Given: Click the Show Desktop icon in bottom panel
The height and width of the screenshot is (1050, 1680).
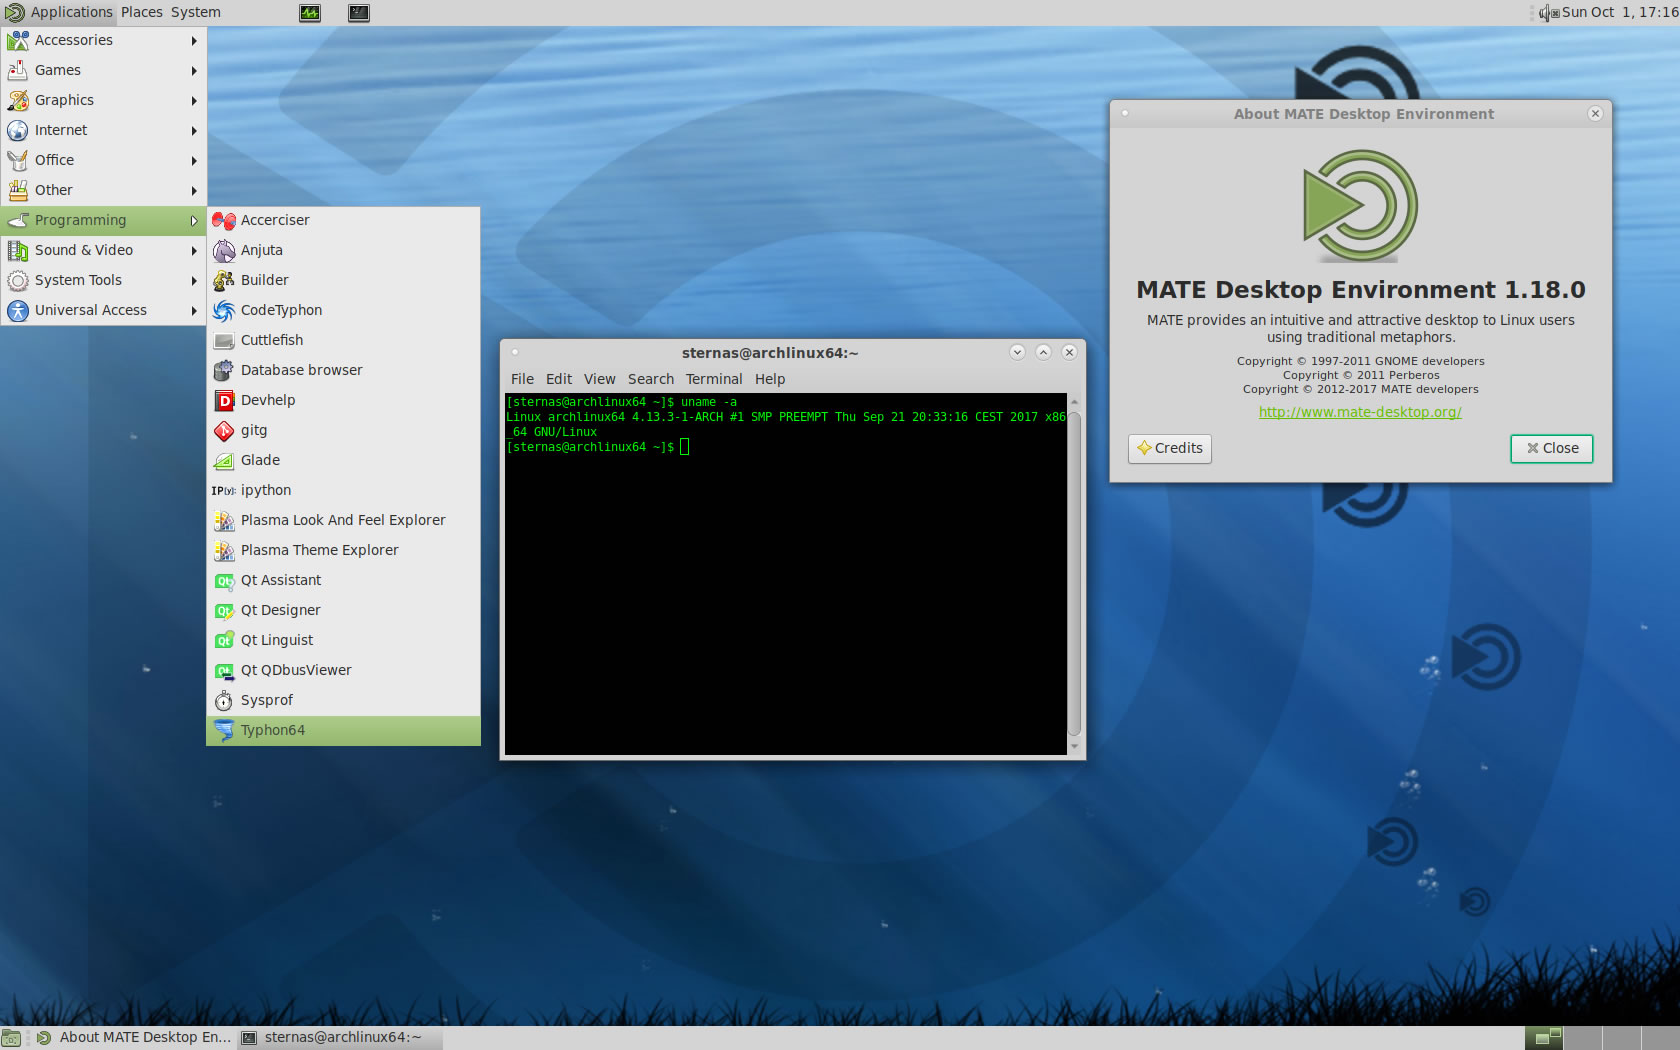Looking at the screenshot, I should tap(10, 1038).
